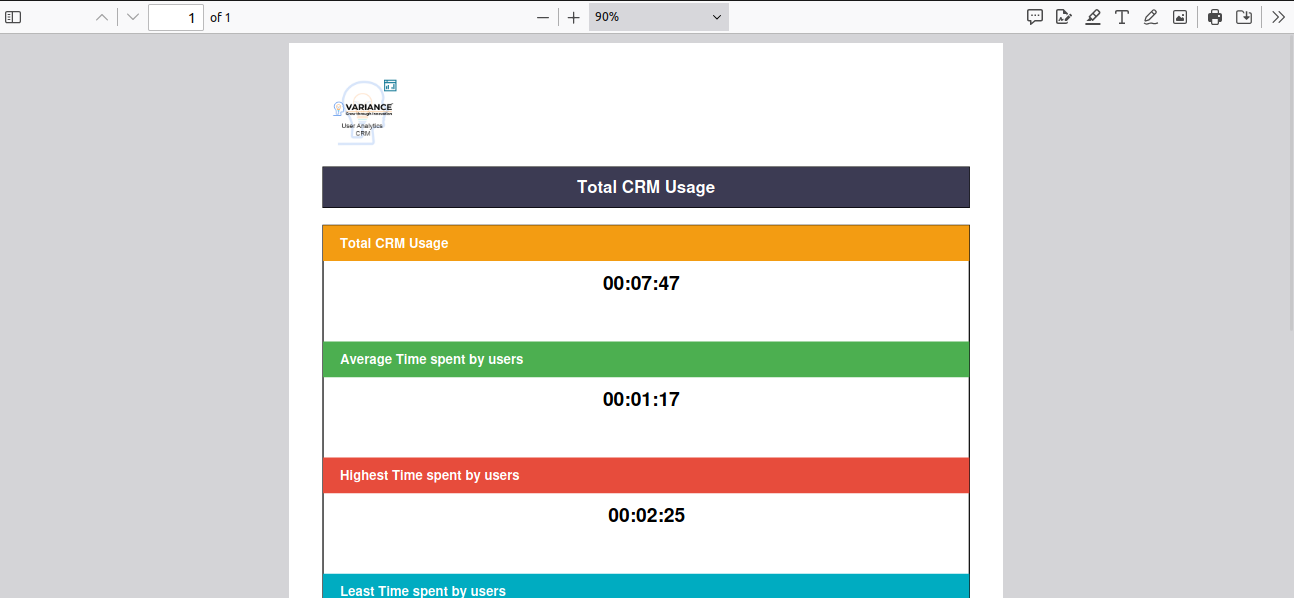The width and height of the screenshot is (1294, 598).
Task: Select the Highlight tool
Action: [1093, 17]
